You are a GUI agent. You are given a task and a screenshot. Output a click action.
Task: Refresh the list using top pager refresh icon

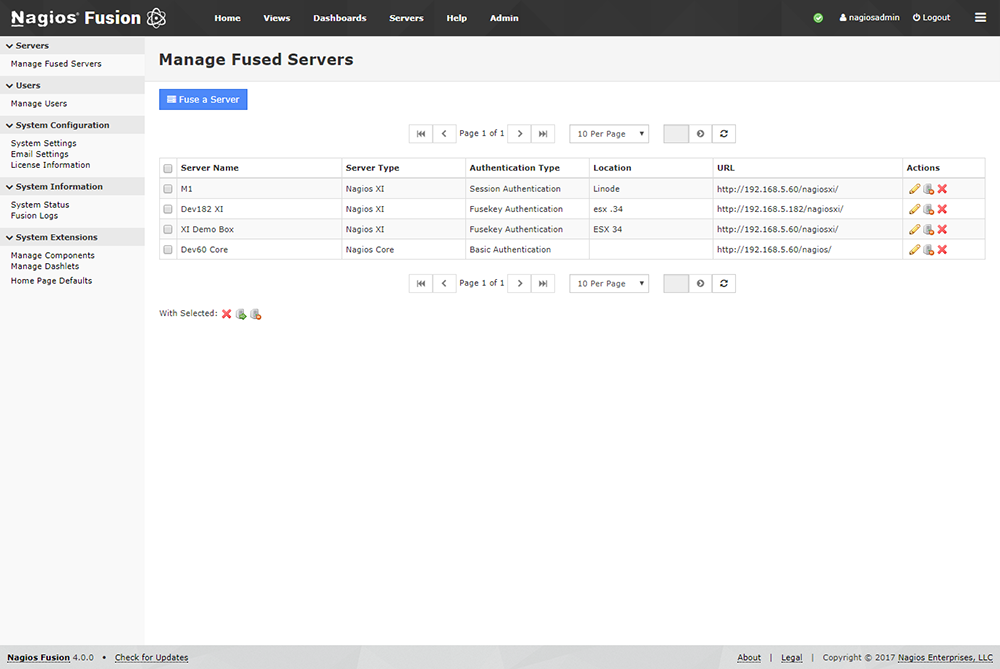(x=724, y=134)
